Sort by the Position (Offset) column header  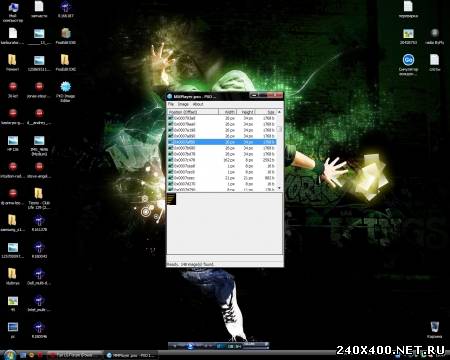point(193,112)
